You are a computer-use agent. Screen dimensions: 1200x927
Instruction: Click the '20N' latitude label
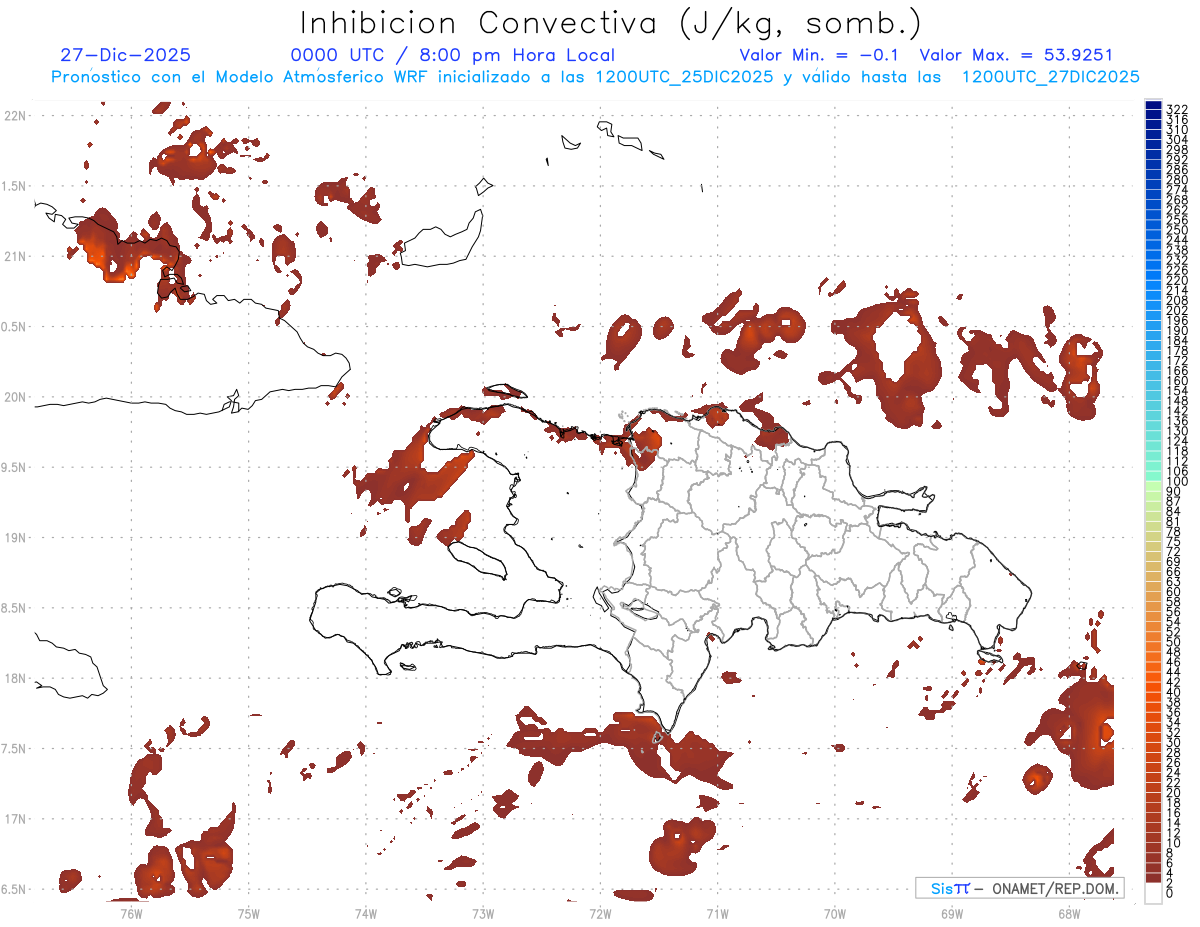15,398
